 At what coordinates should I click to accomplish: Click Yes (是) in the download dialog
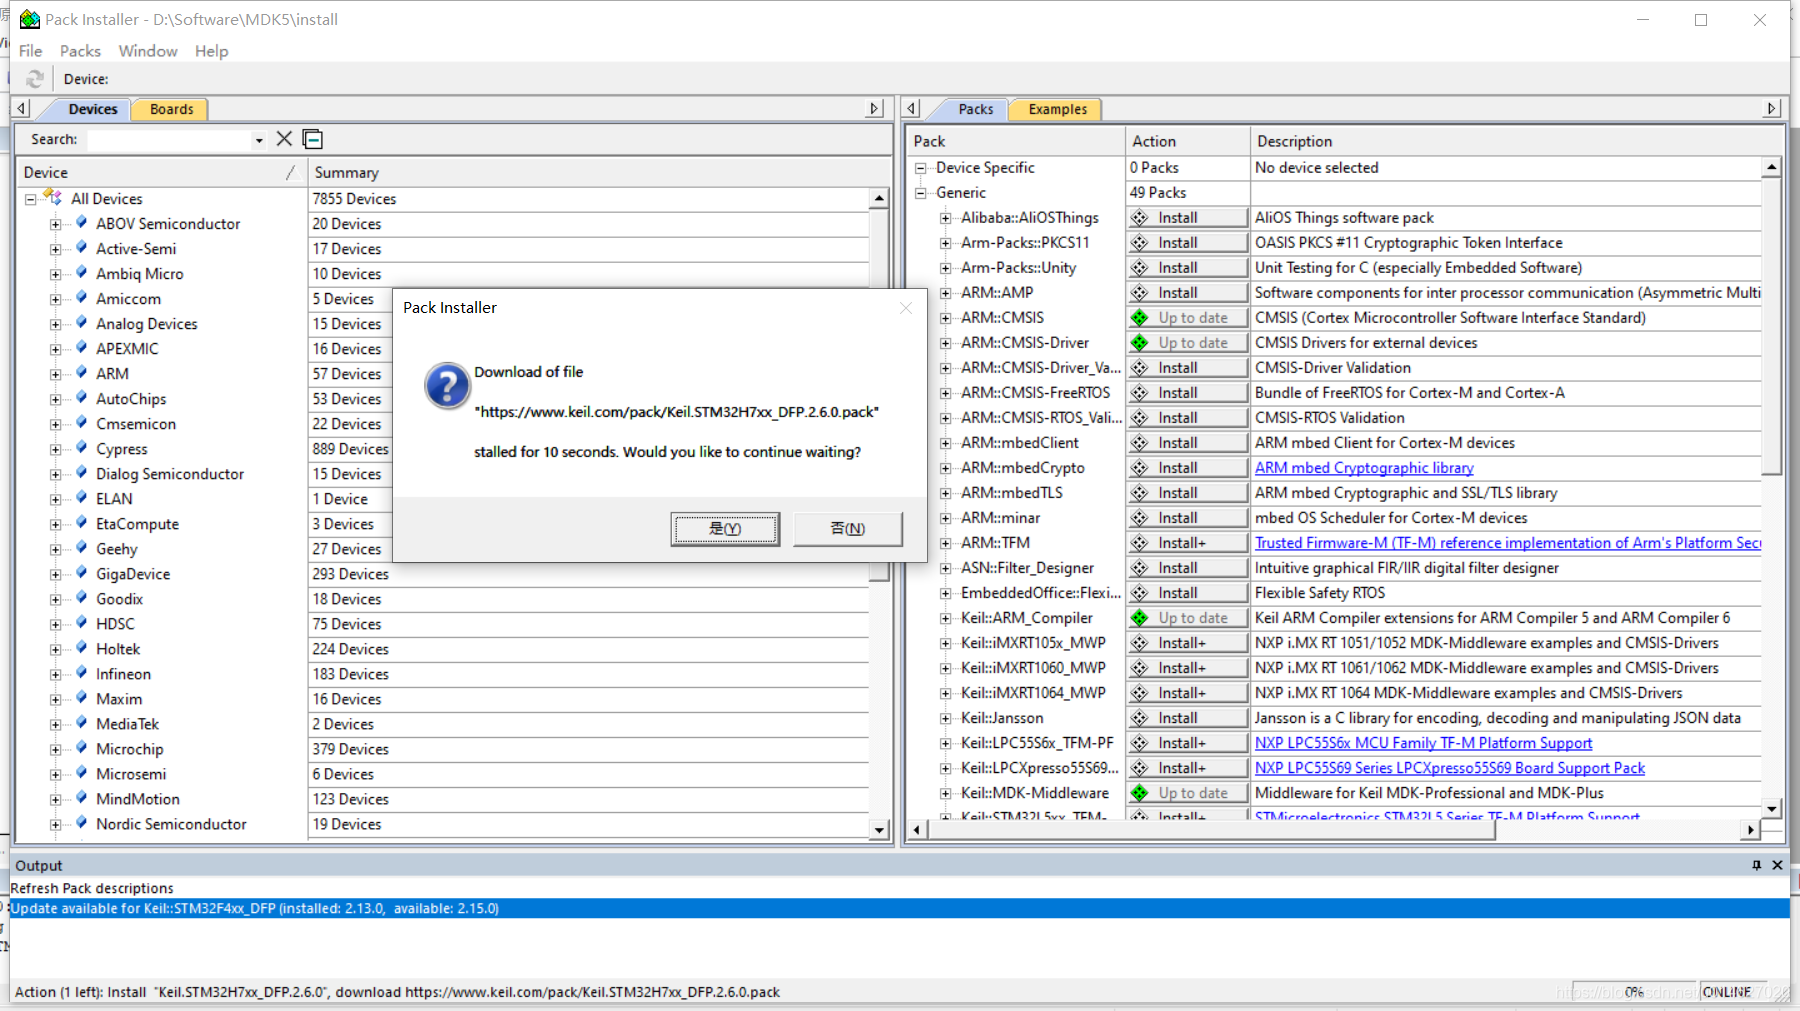(x=725, y=529)
